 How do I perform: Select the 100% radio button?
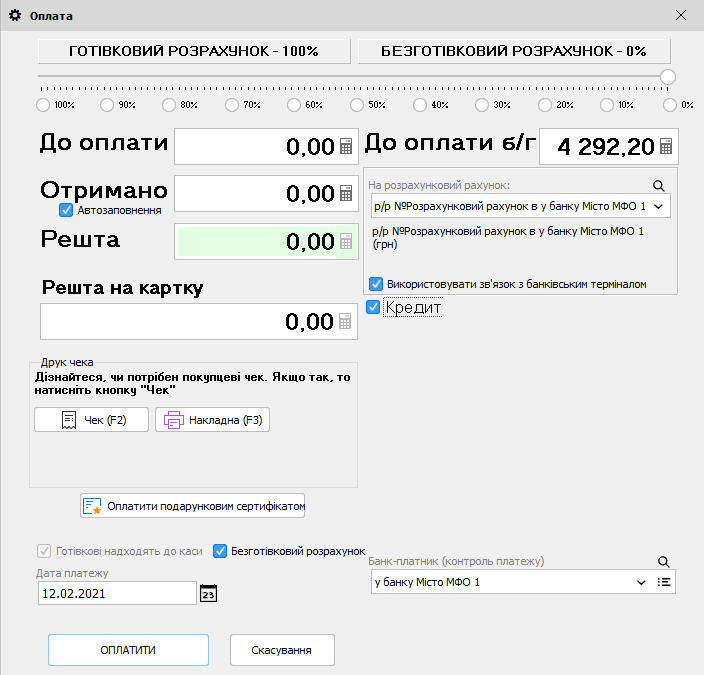[x=43, y=105]
